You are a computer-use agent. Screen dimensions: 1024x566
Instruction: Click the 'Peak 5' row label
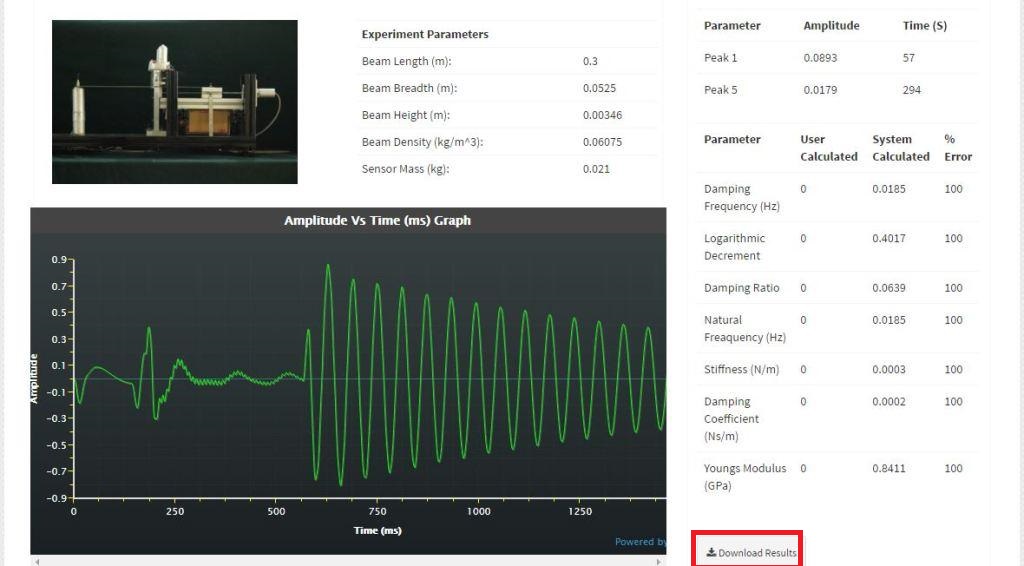tap(720, 89)
